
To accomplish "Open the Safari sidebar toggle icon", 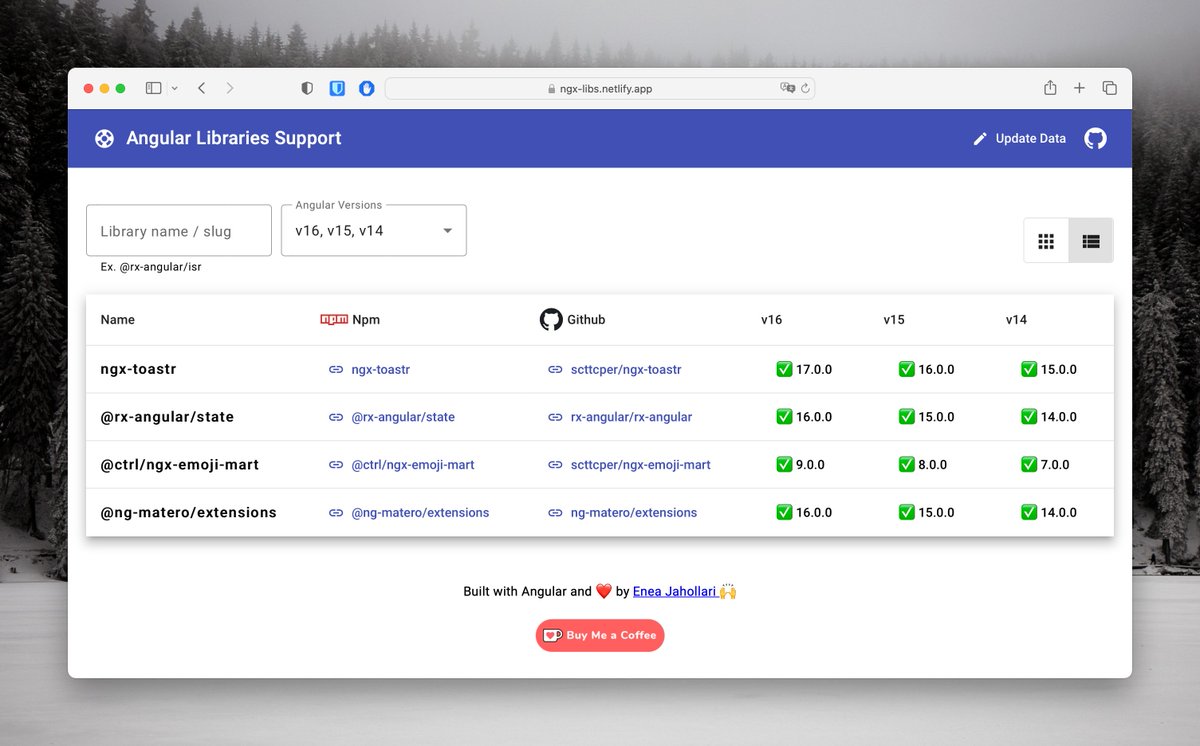I will (x=153, y=88).
